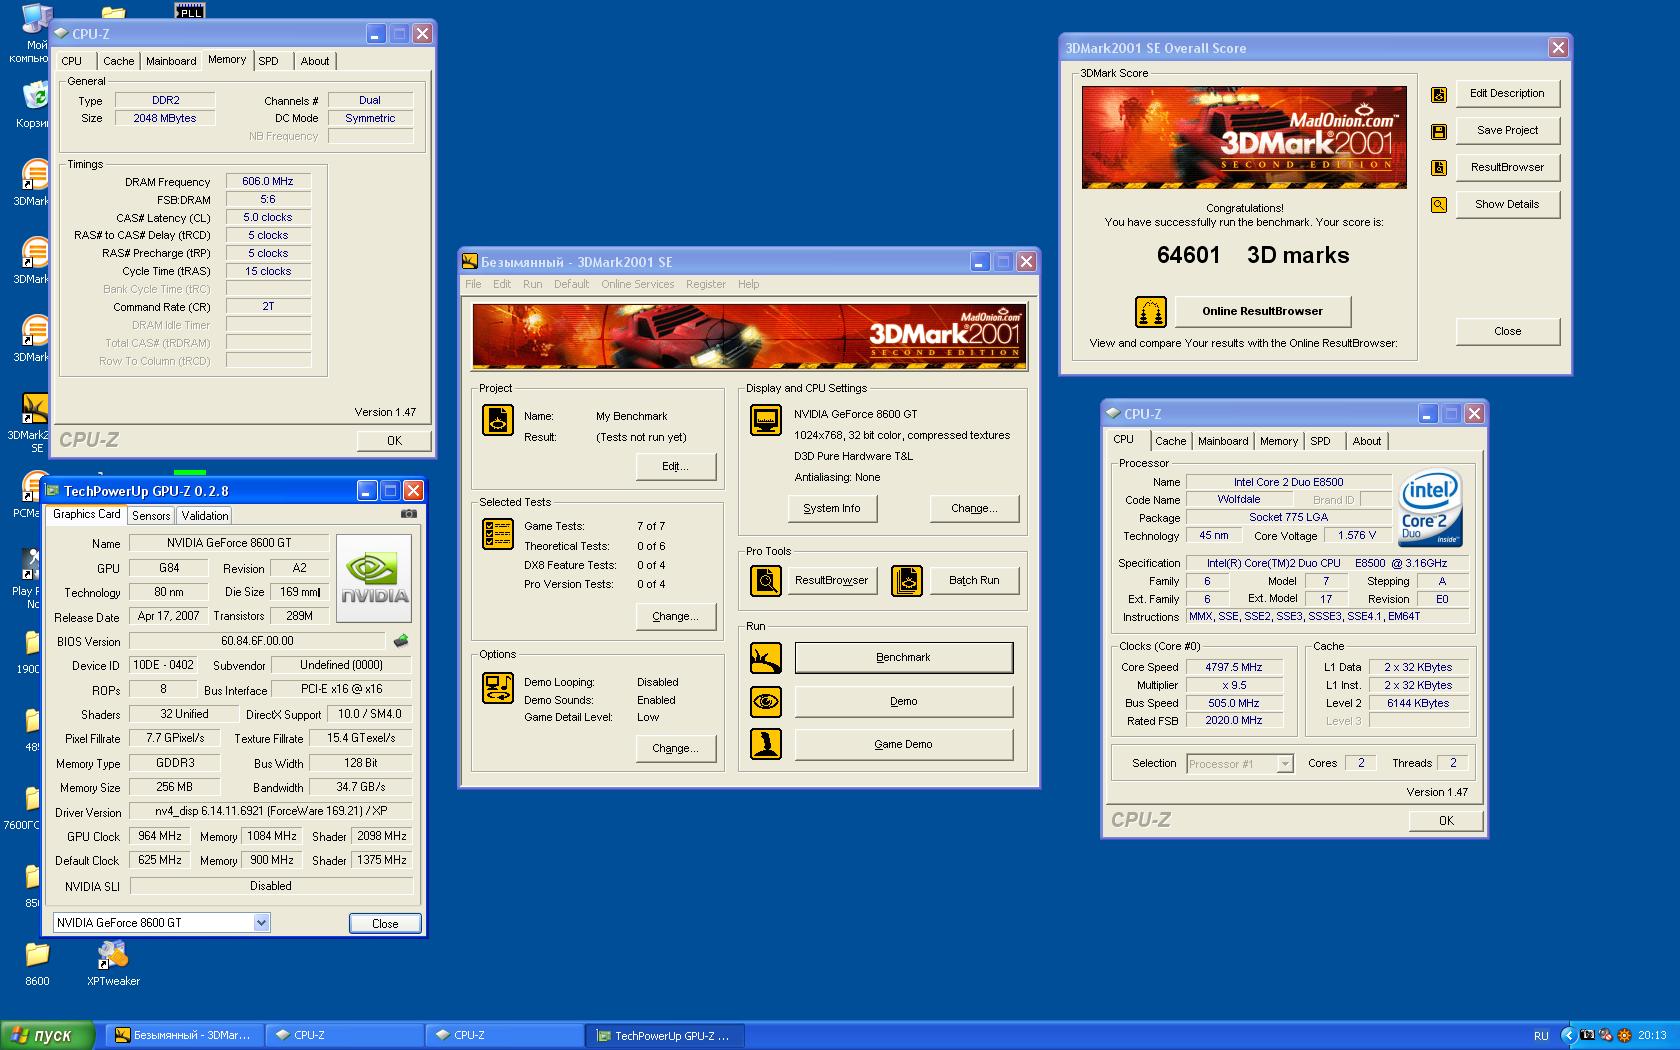Click the DRAM Frequency value 606.0 MHz

[x=268, y=181]
